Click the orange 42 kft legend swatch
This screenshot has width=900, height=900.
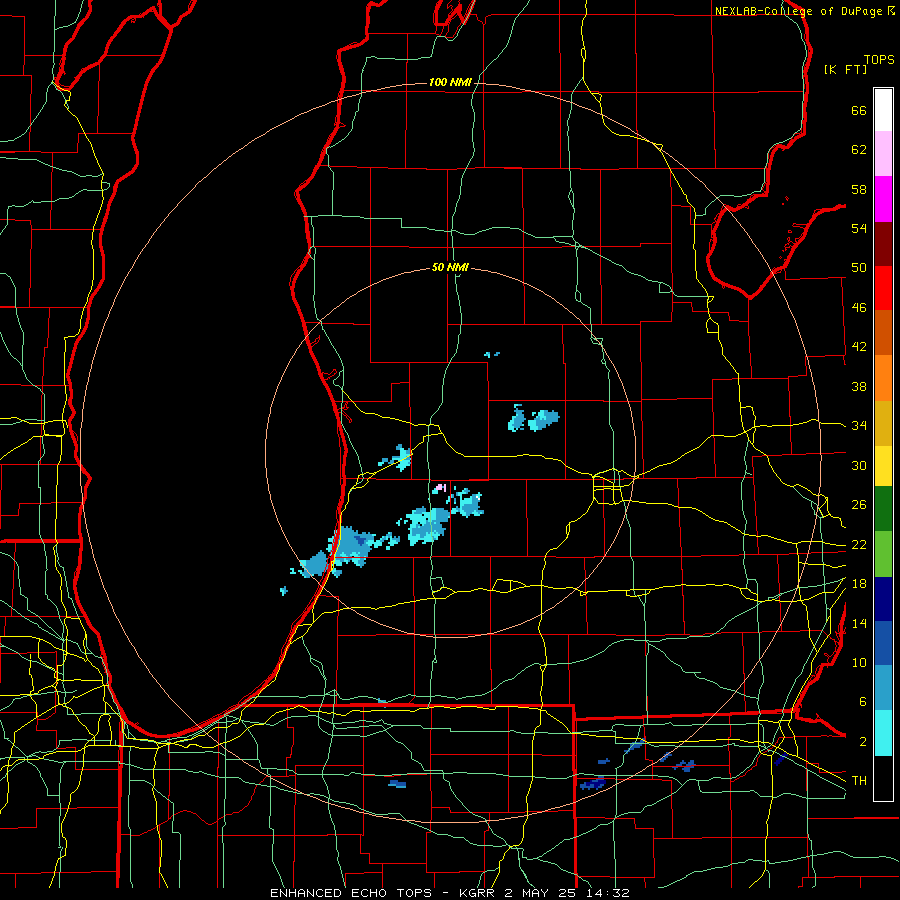(883, 378)
